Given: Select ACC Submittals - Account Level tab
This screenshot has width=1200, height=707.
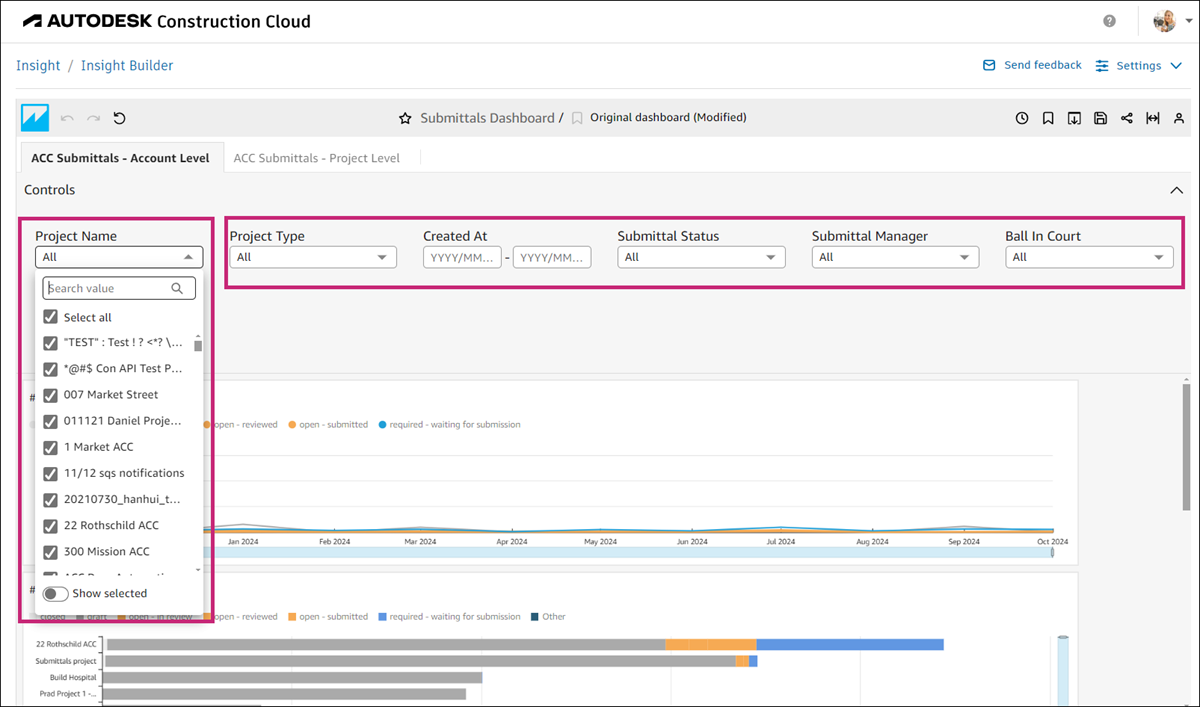Looking at the screenshot, I should pos(120,158).
